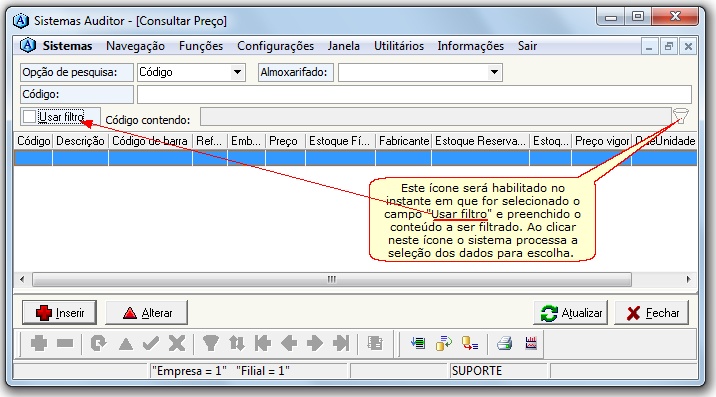
Task: Open the Configurações menu
Action: pyautogui.click(x=275, y=46)
